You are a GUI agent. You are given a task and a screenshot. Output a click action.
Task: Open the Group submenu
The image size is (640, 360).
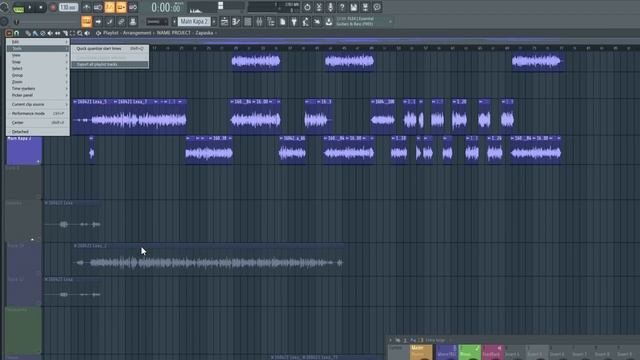point(38,75)
